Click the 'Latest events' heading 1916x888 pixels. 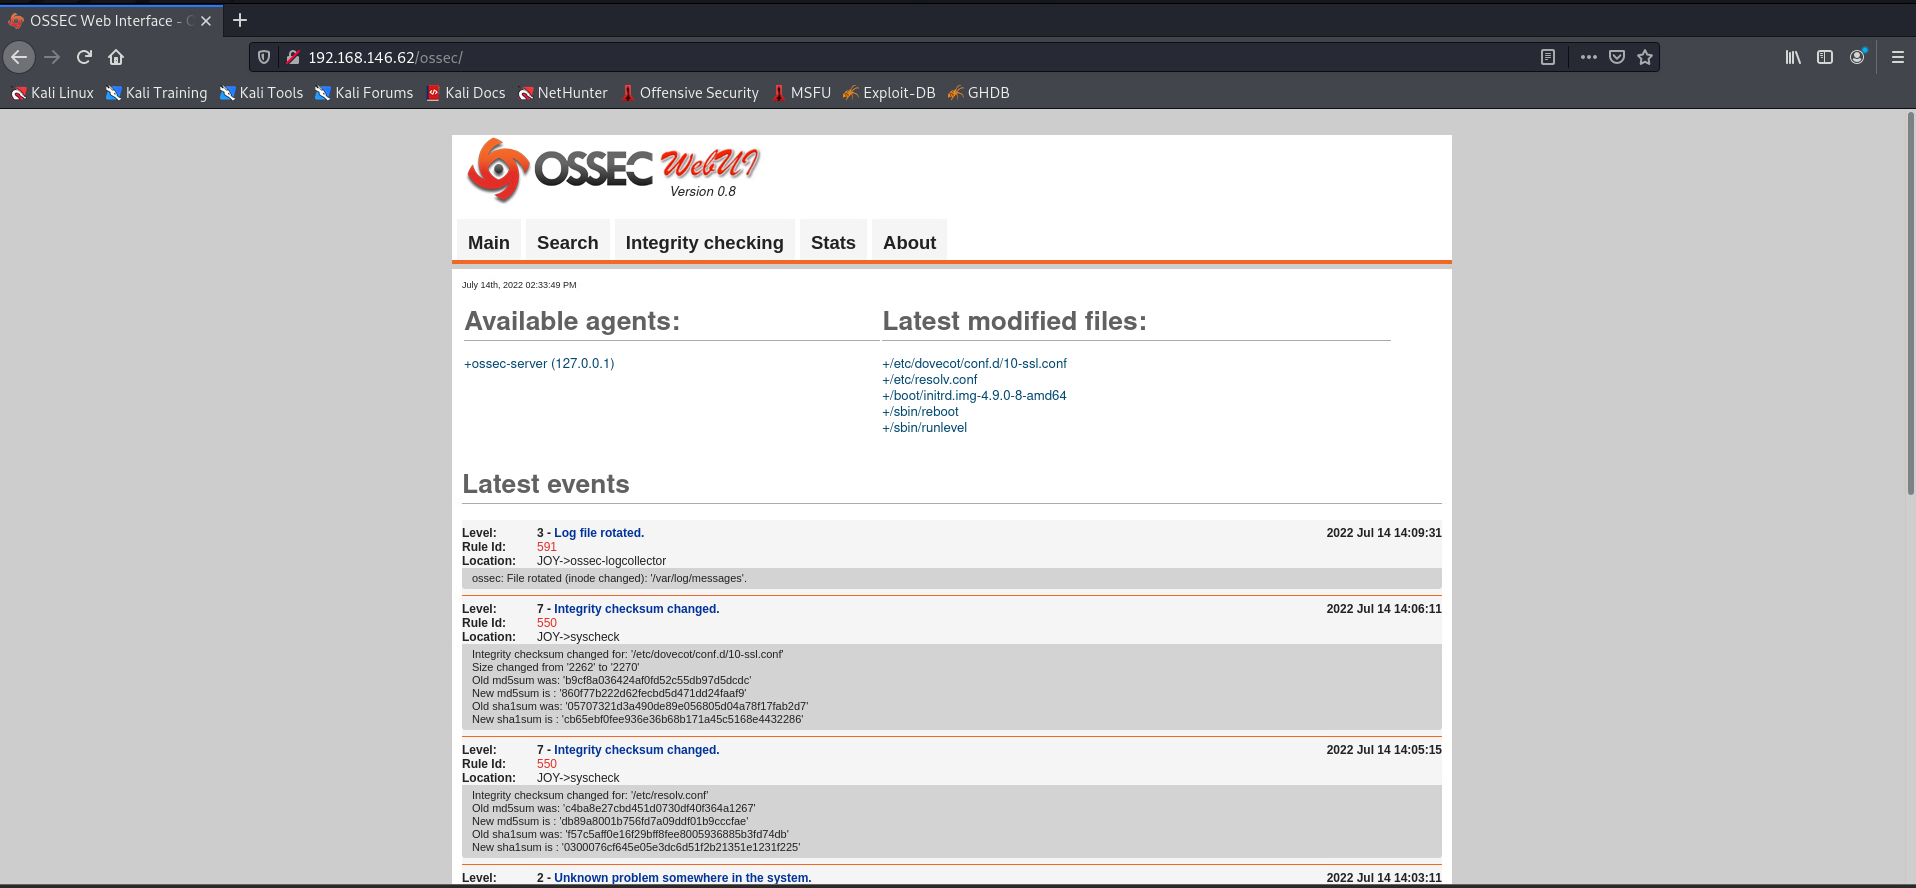coord(546,484)
